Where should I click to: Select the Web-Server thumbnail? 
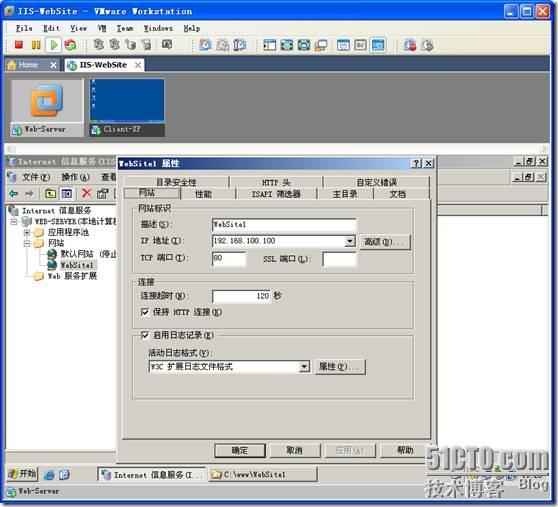coord(47,107)
